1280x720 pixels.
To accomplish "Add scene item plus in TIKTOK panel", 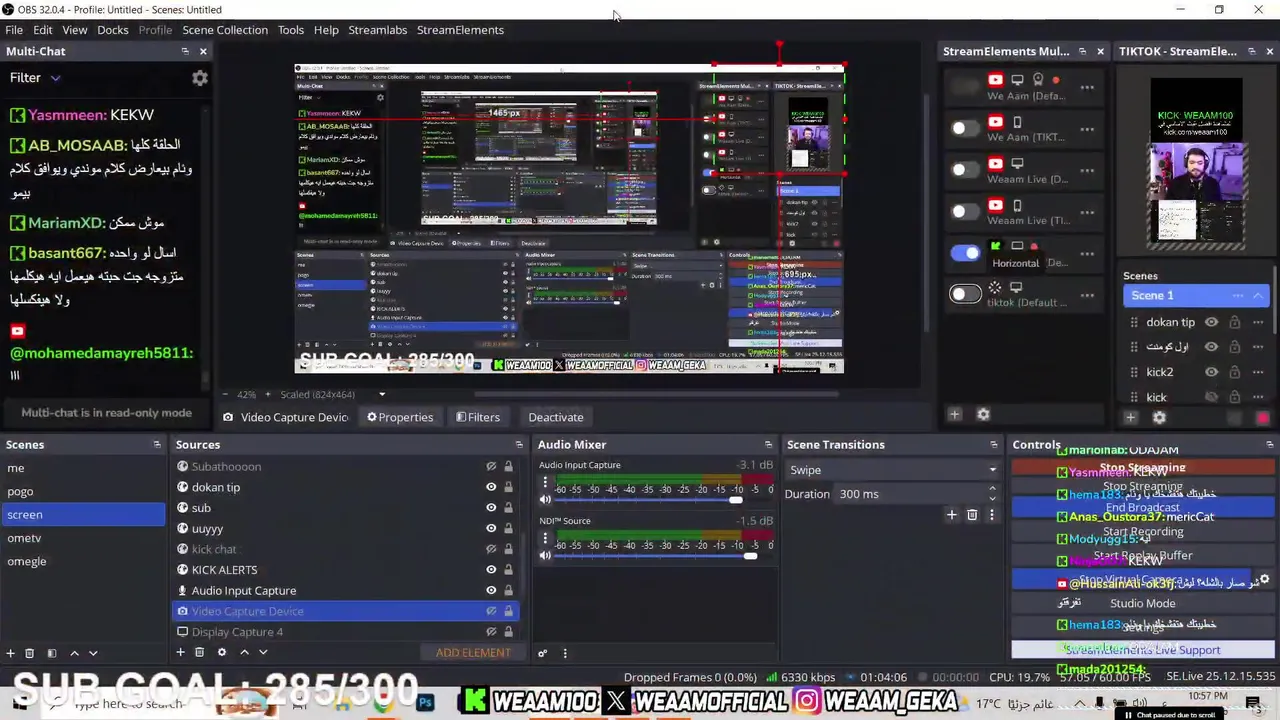I will [1130, 418].
